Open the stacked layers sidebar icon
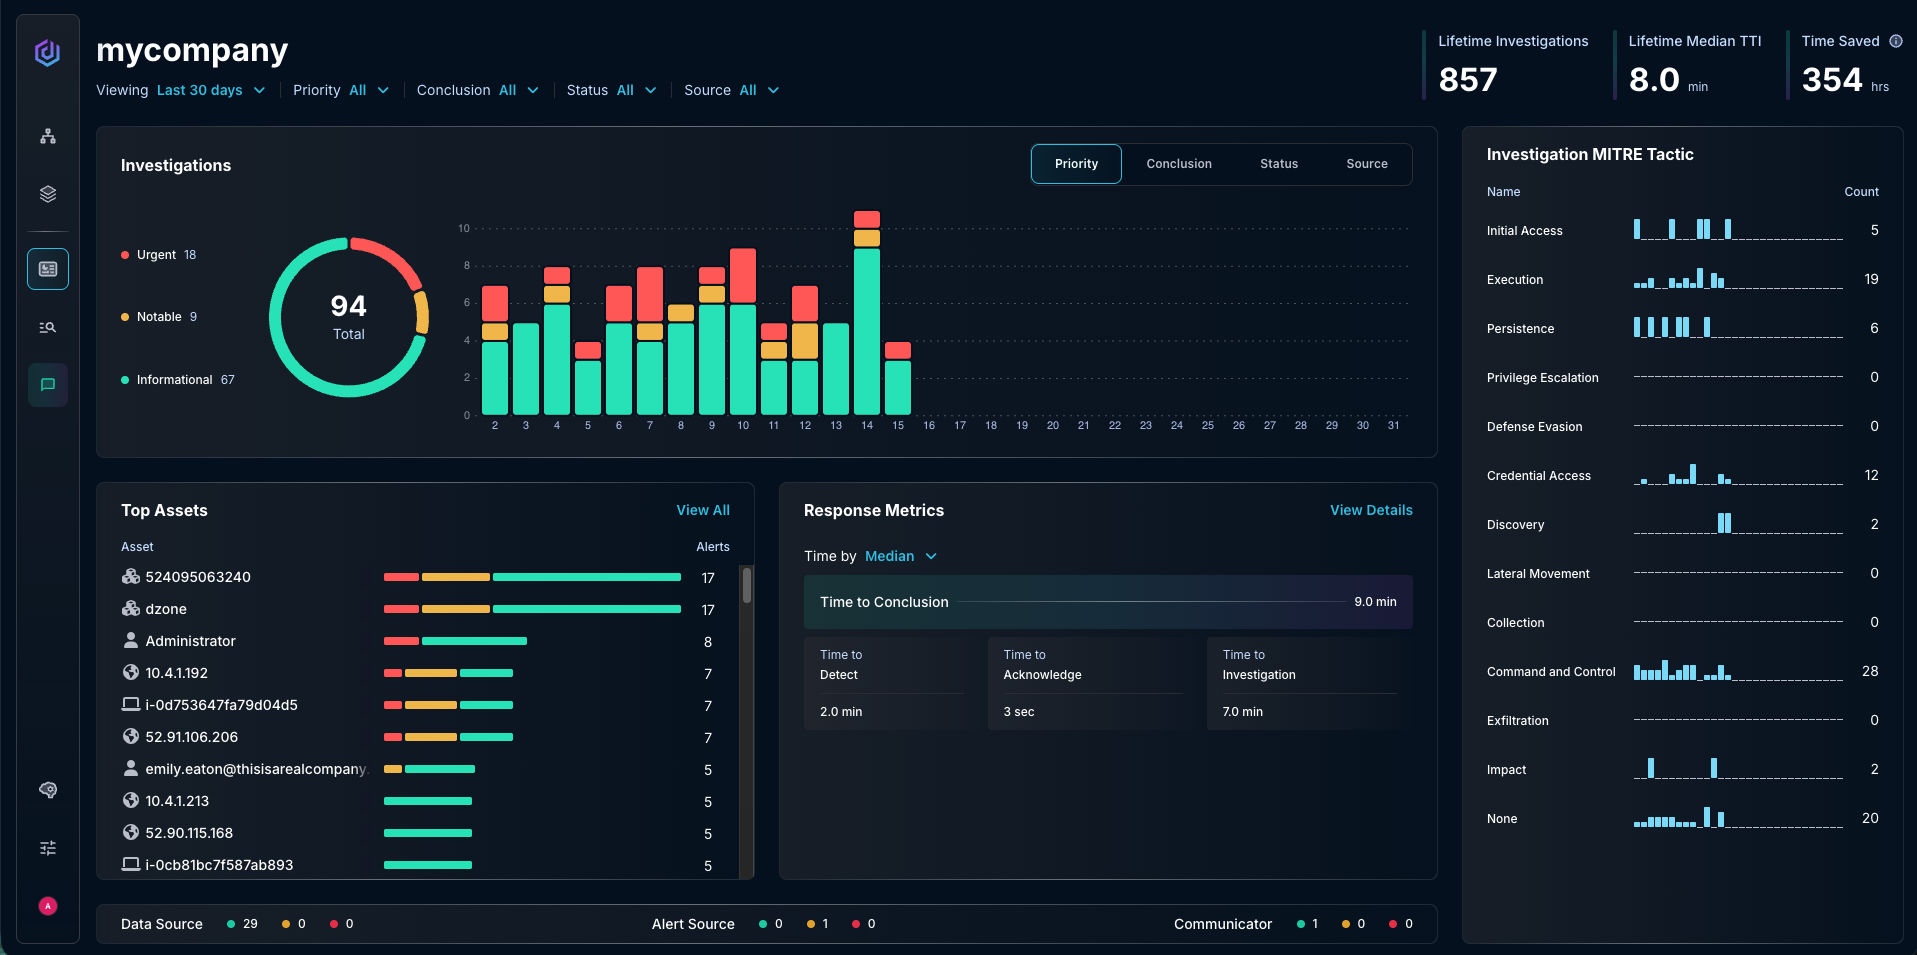 pyautogui.click(x=47, y=194)
